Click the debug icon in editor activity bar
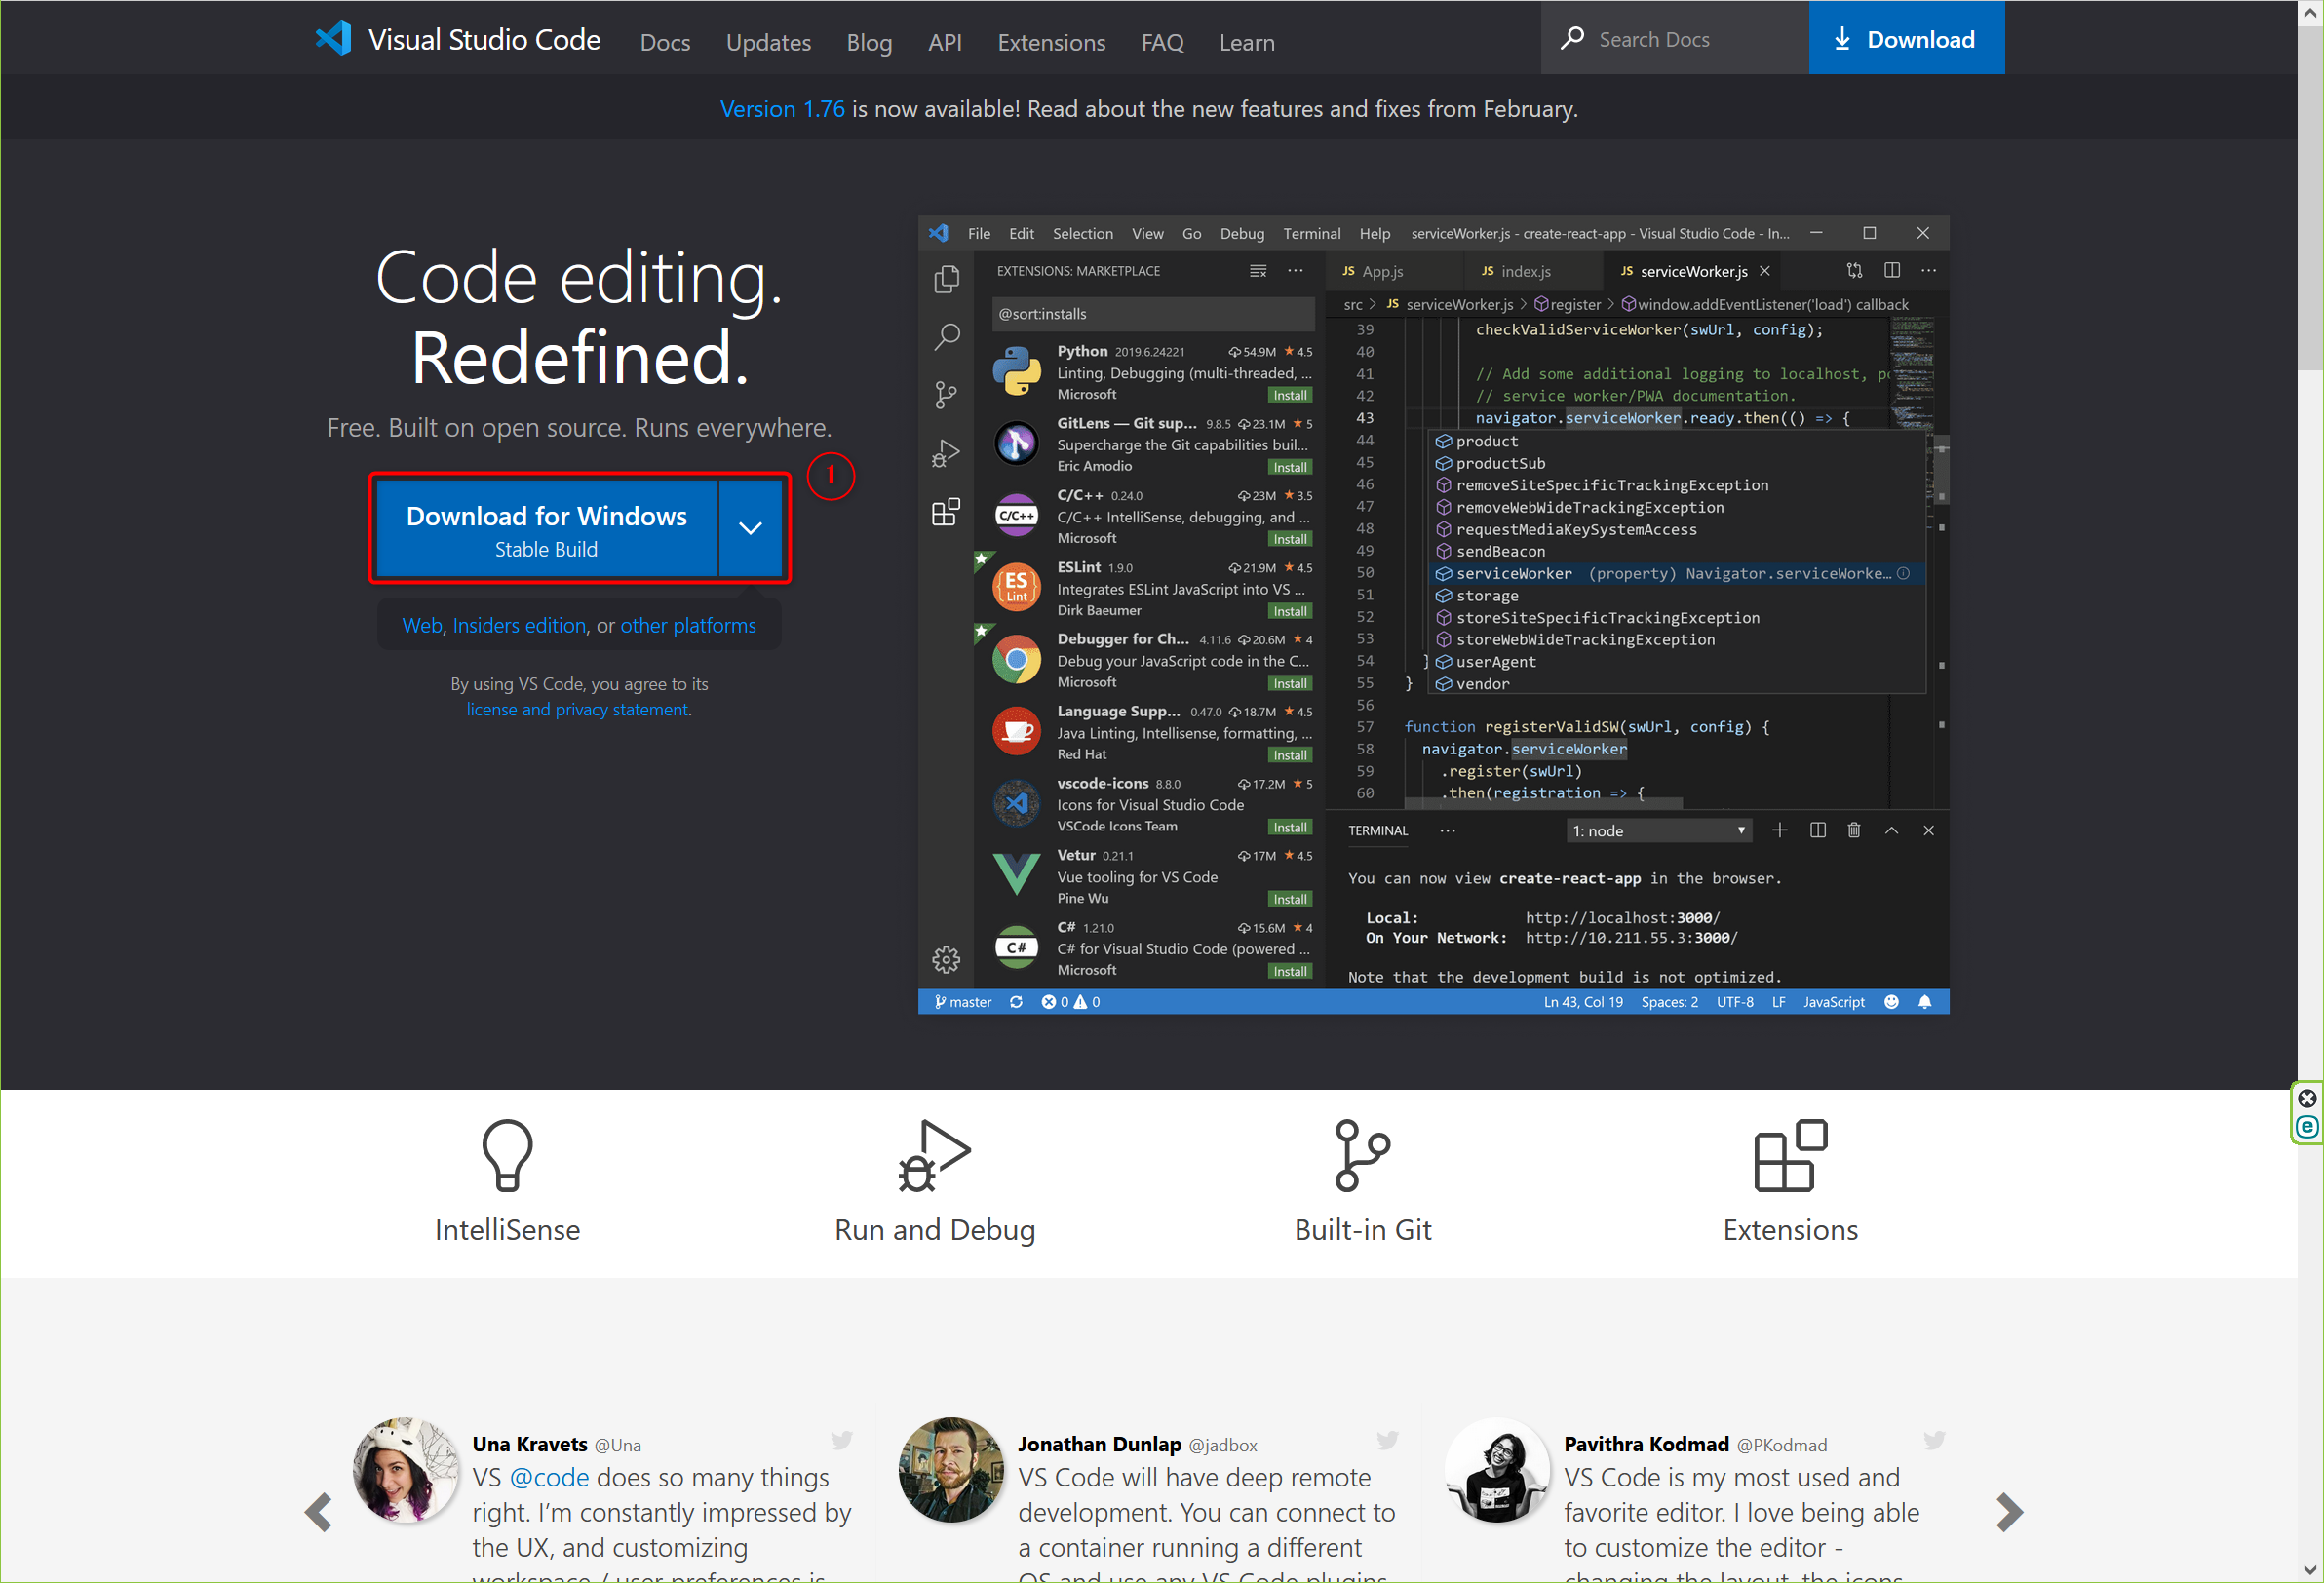This screenshot has width=2324, height=1583. click(946, 454)
